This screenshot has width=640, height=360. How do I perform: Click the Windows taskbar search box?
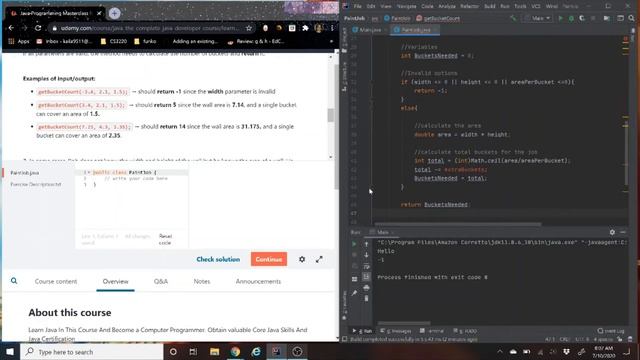(92, 351)
